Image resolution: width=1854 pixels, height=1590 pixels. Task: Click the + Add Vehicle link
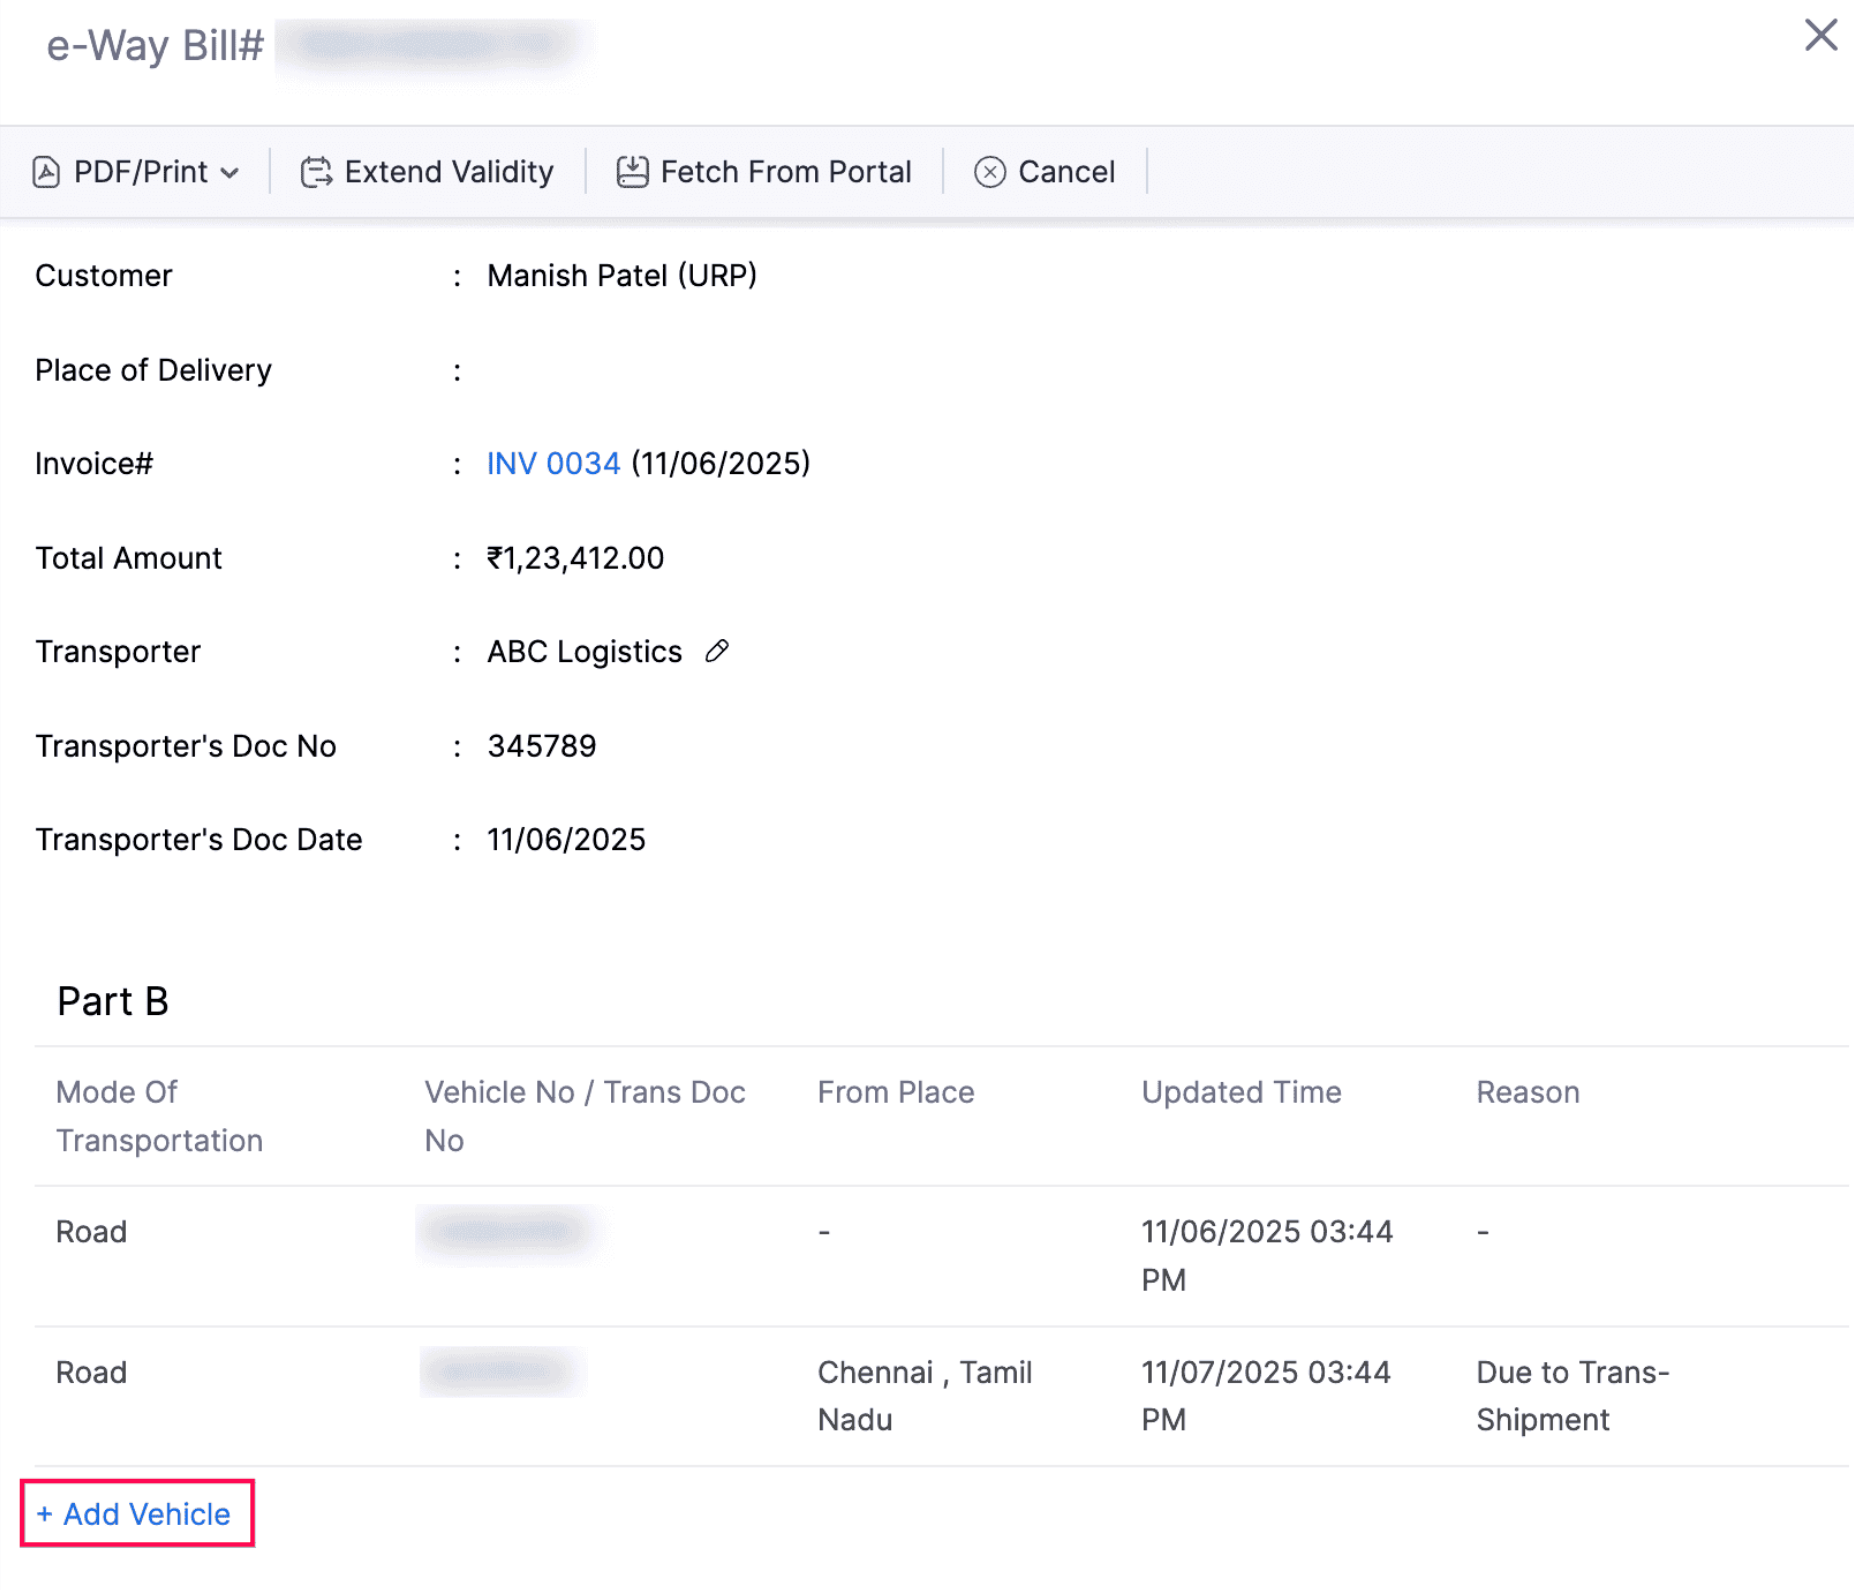136,1514
